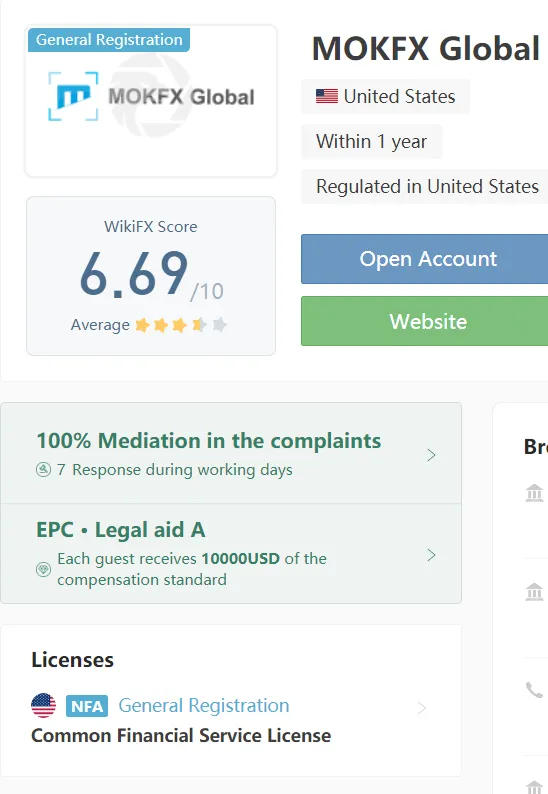Viewport: 548px width, 794px height.
Task: Click the US flag circle icon in Licenses
Action: pyautogui.click(x=44, y=705)
